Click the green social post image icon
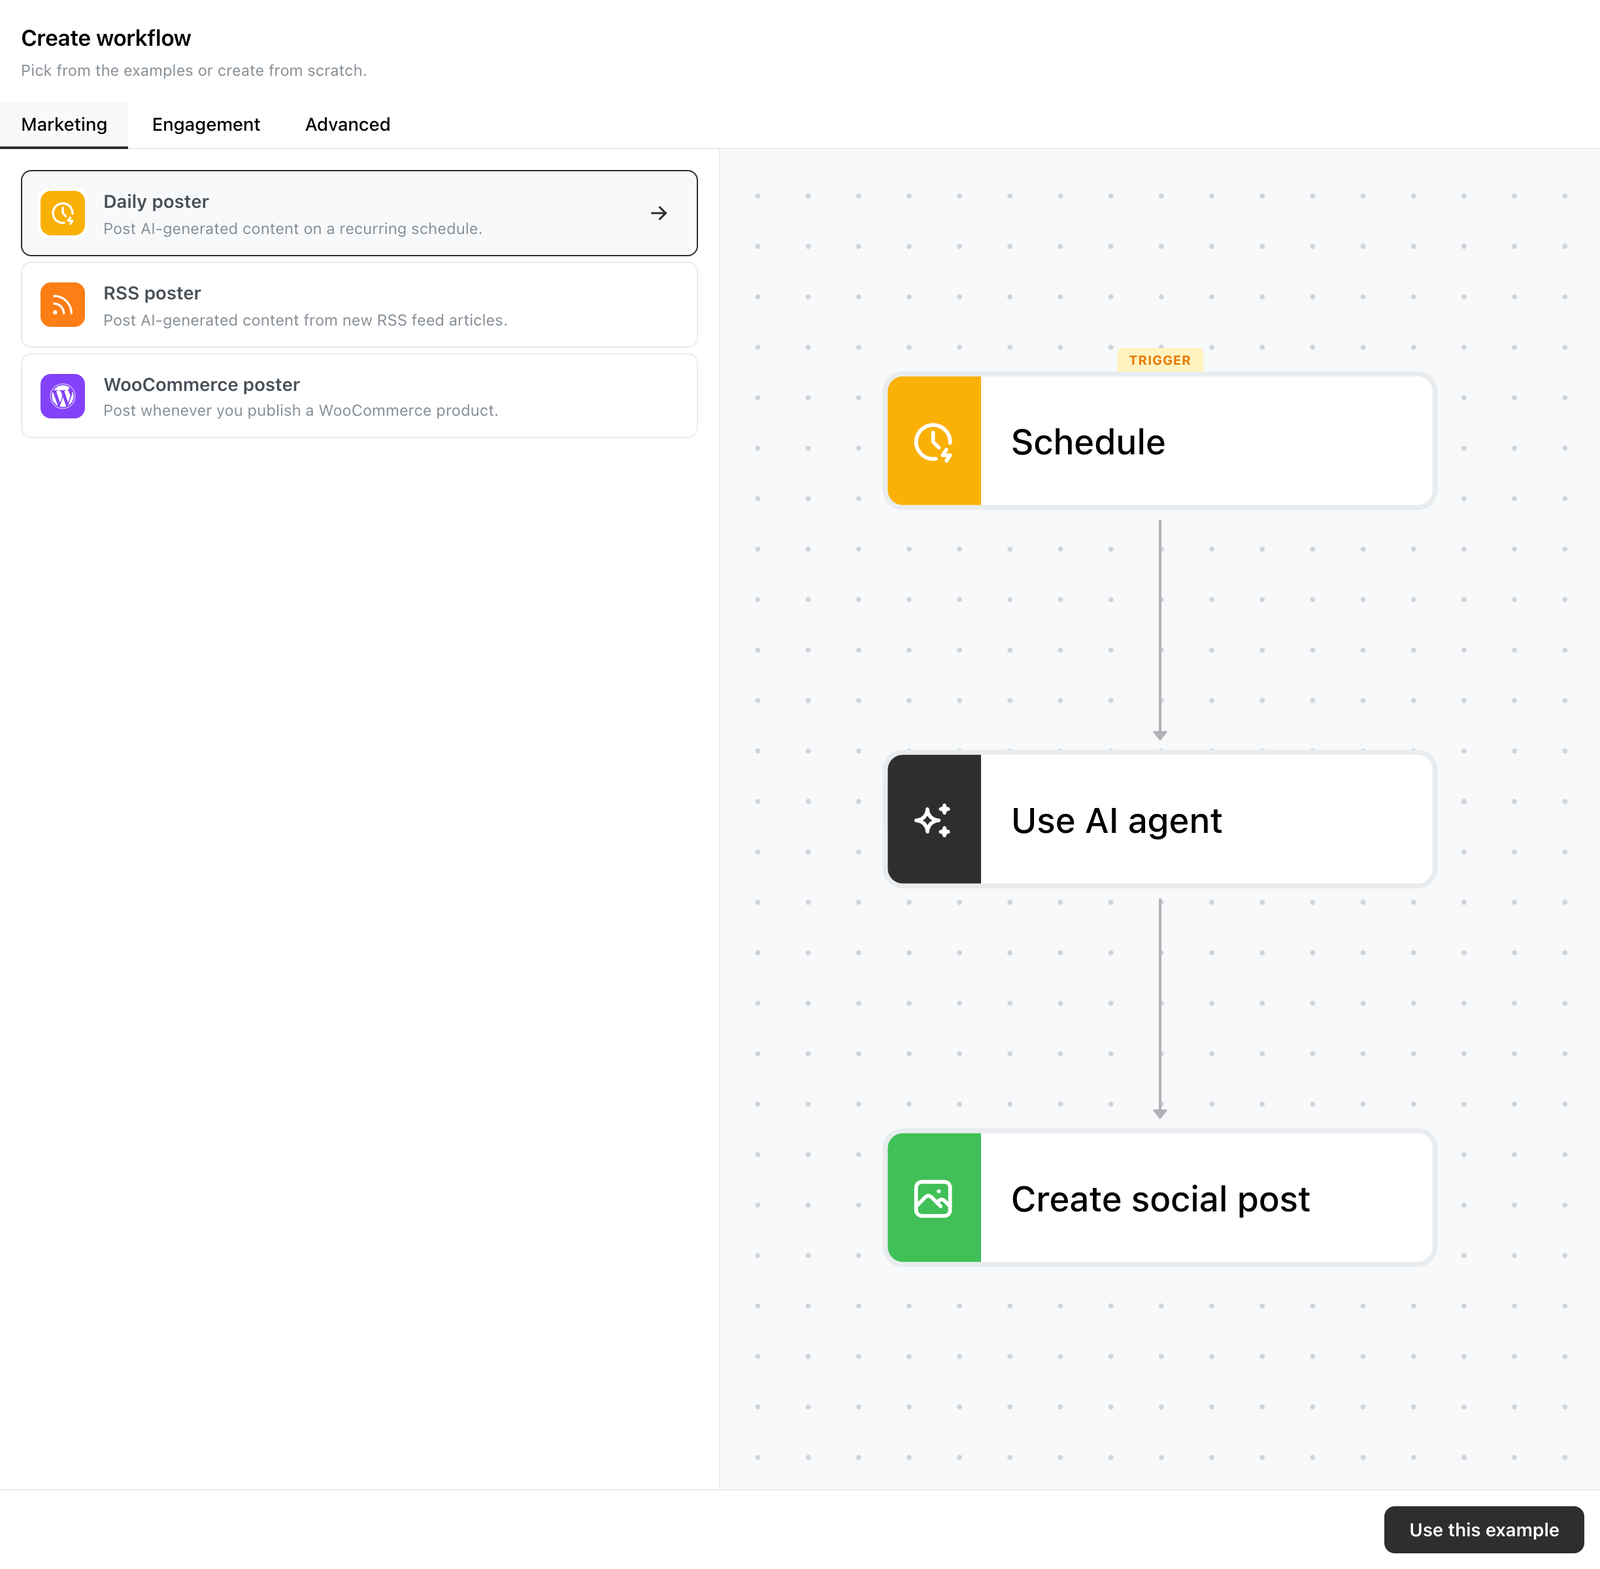 coord(934,1198)
